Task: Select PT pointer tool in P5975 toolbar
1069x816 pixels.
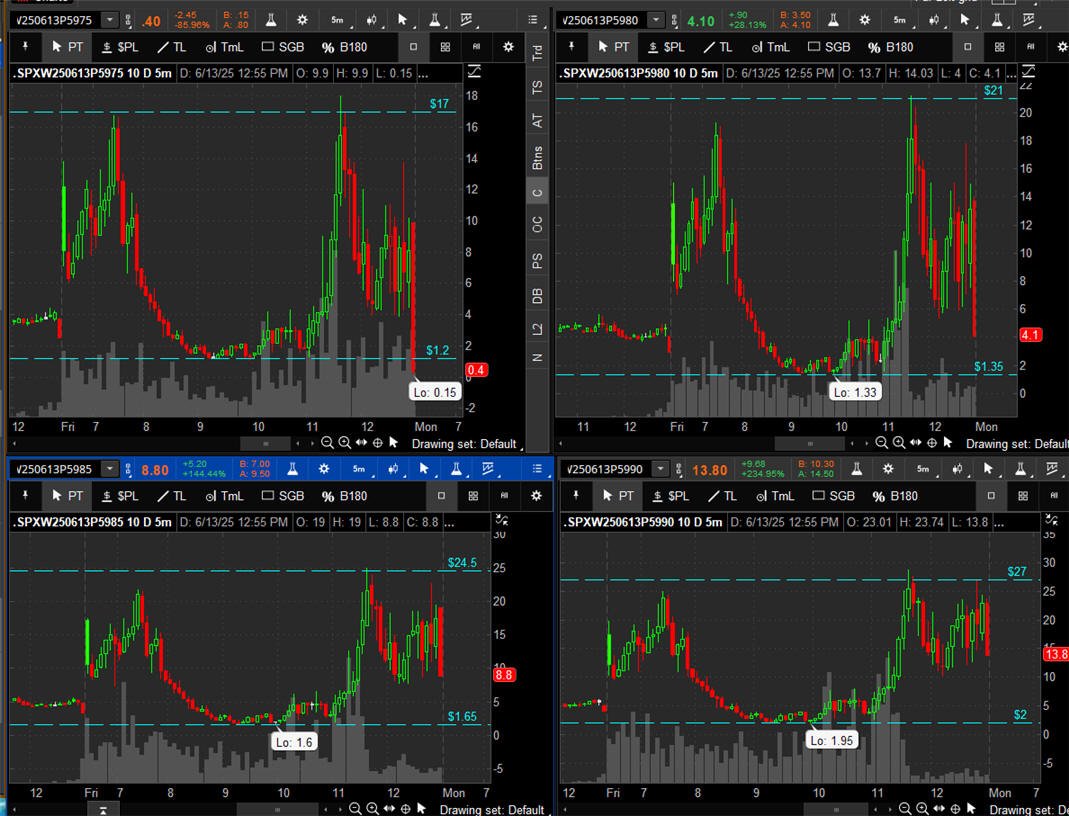Action: coord(67,47)
